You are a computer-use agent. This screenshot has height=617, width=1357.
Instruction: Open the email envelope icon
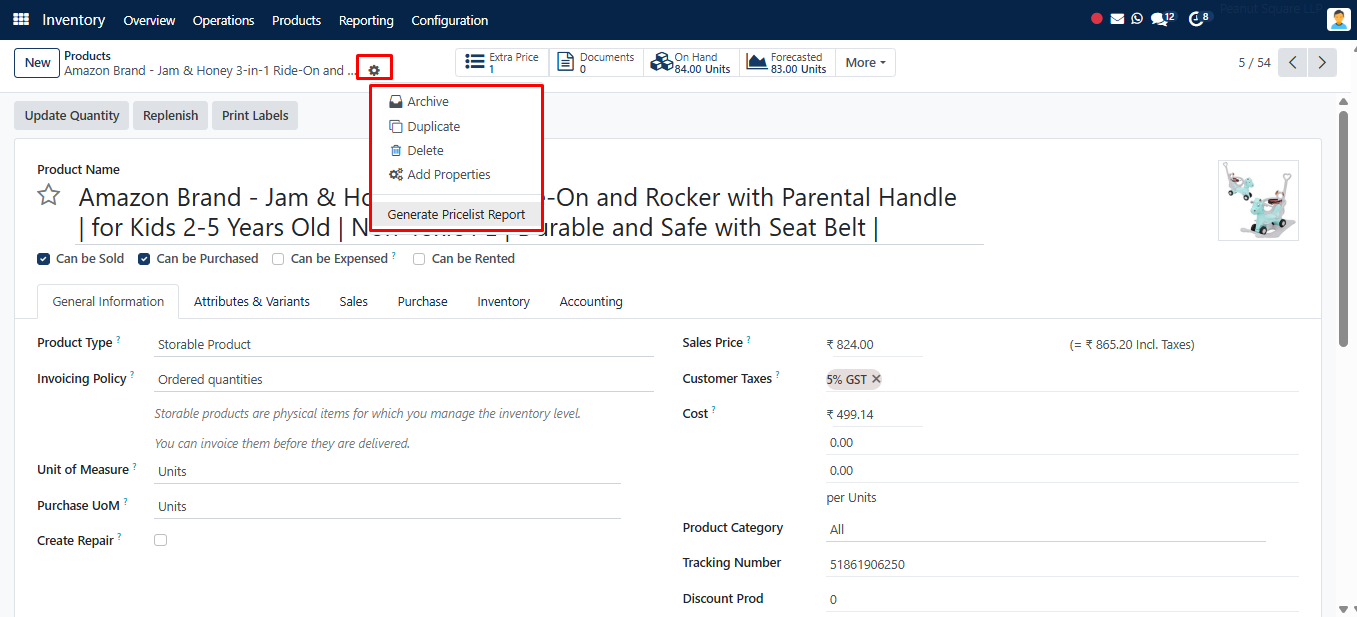1117,19
